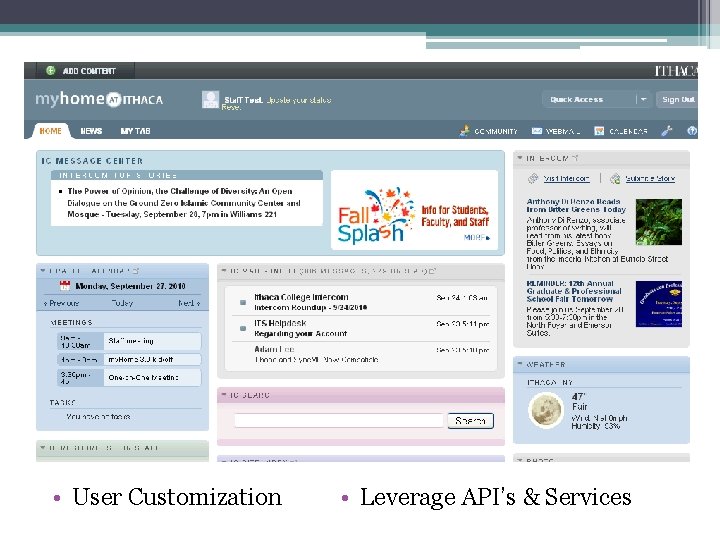Click the moon weather condition icon

click(545, 411)
